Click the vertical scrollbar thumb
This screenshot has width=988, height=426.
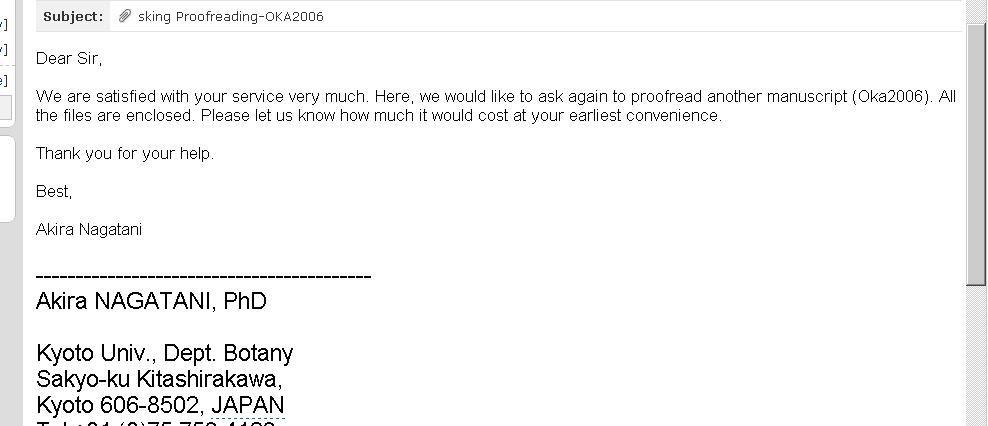[977, 154]
